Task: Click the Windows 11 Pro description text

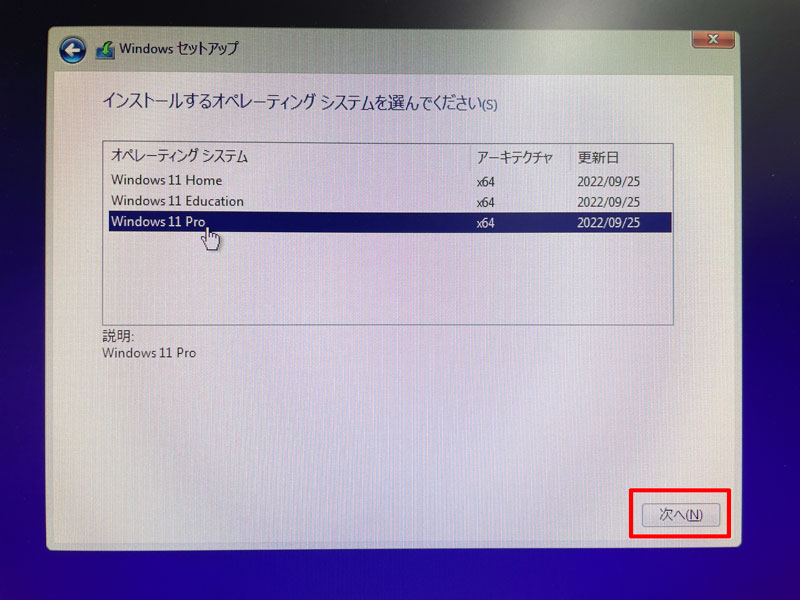Action: point(152,353)
